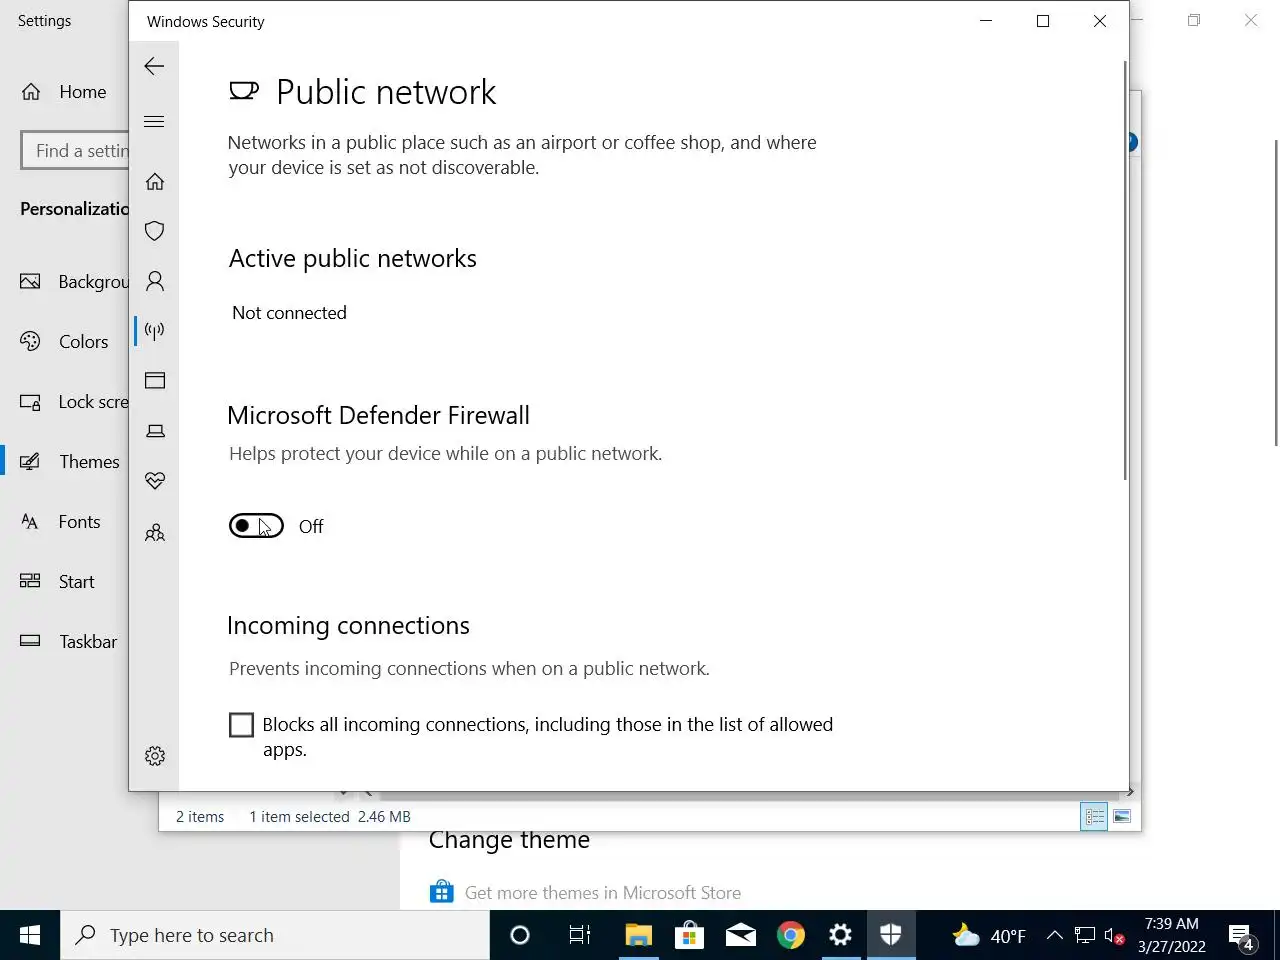Open Cortana from the taskbar
1280x960 pixels.
coord(520,935)
